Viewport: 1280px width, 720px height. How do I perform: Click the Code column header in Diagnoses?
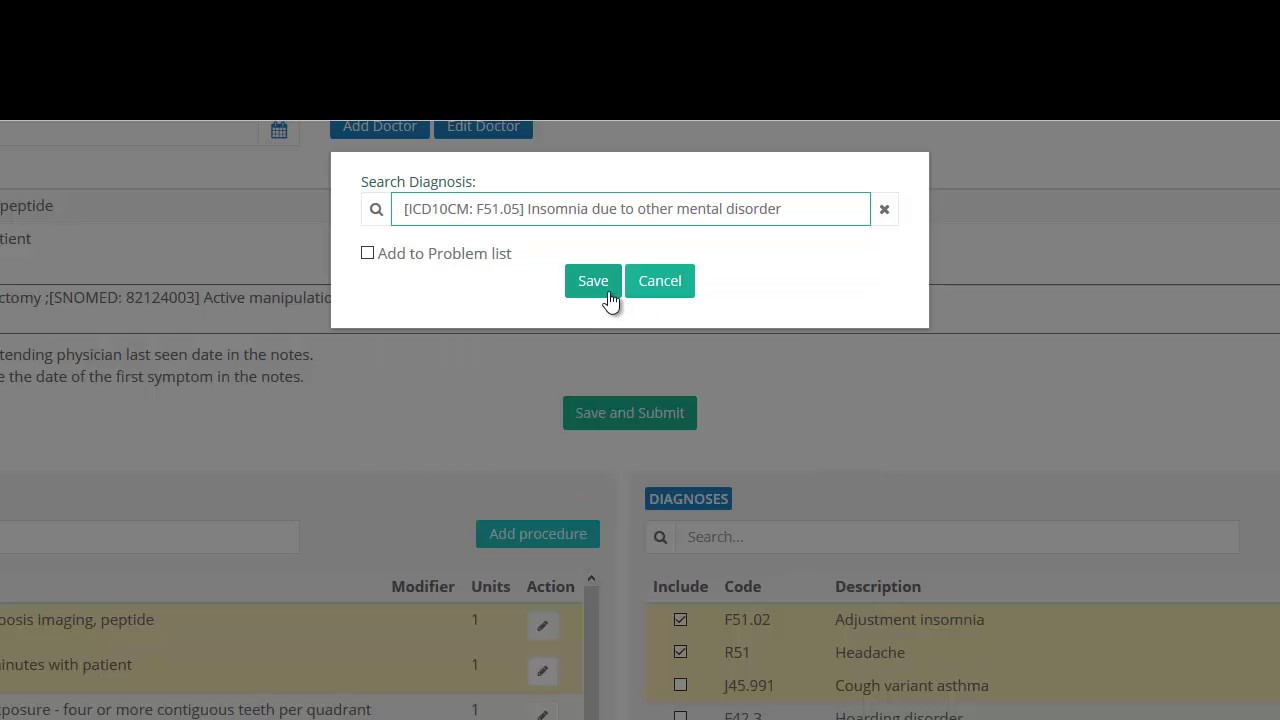743,587
